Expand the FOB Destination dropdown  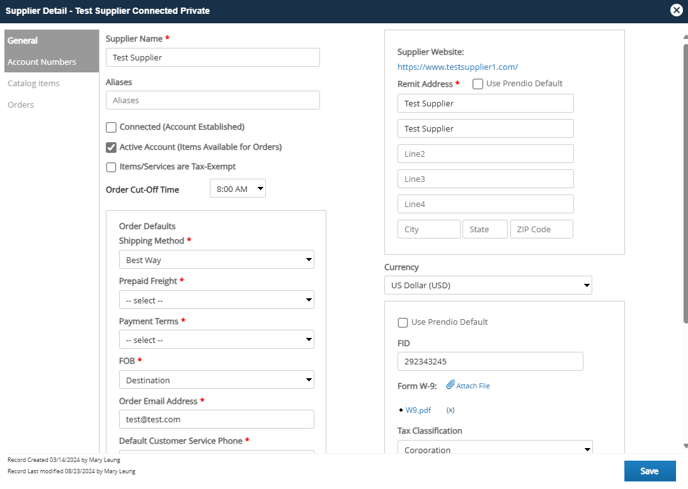point(217,380)
